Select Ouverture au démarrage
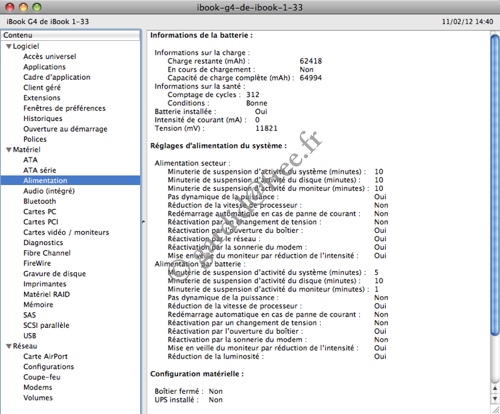This screenshot has width=500, height=414. (65, 129)
